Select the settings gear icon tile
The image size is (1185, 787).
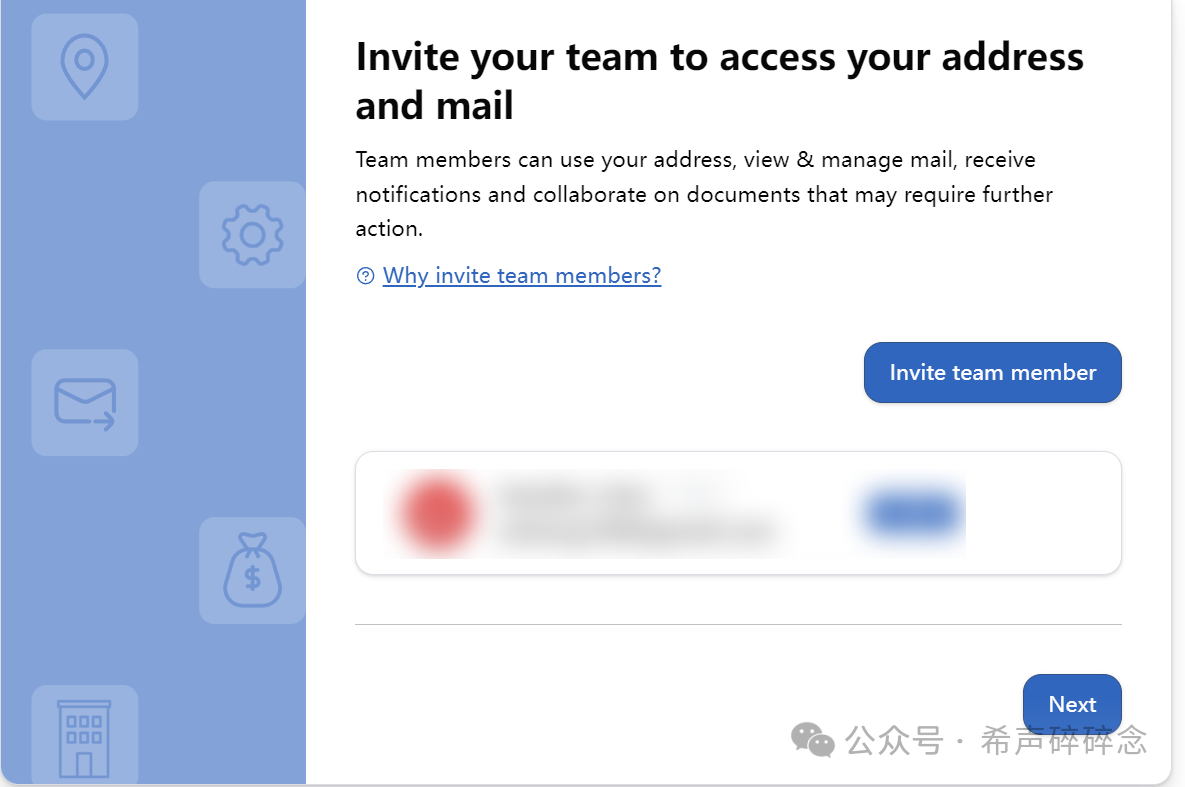click(x=252, y=234)
